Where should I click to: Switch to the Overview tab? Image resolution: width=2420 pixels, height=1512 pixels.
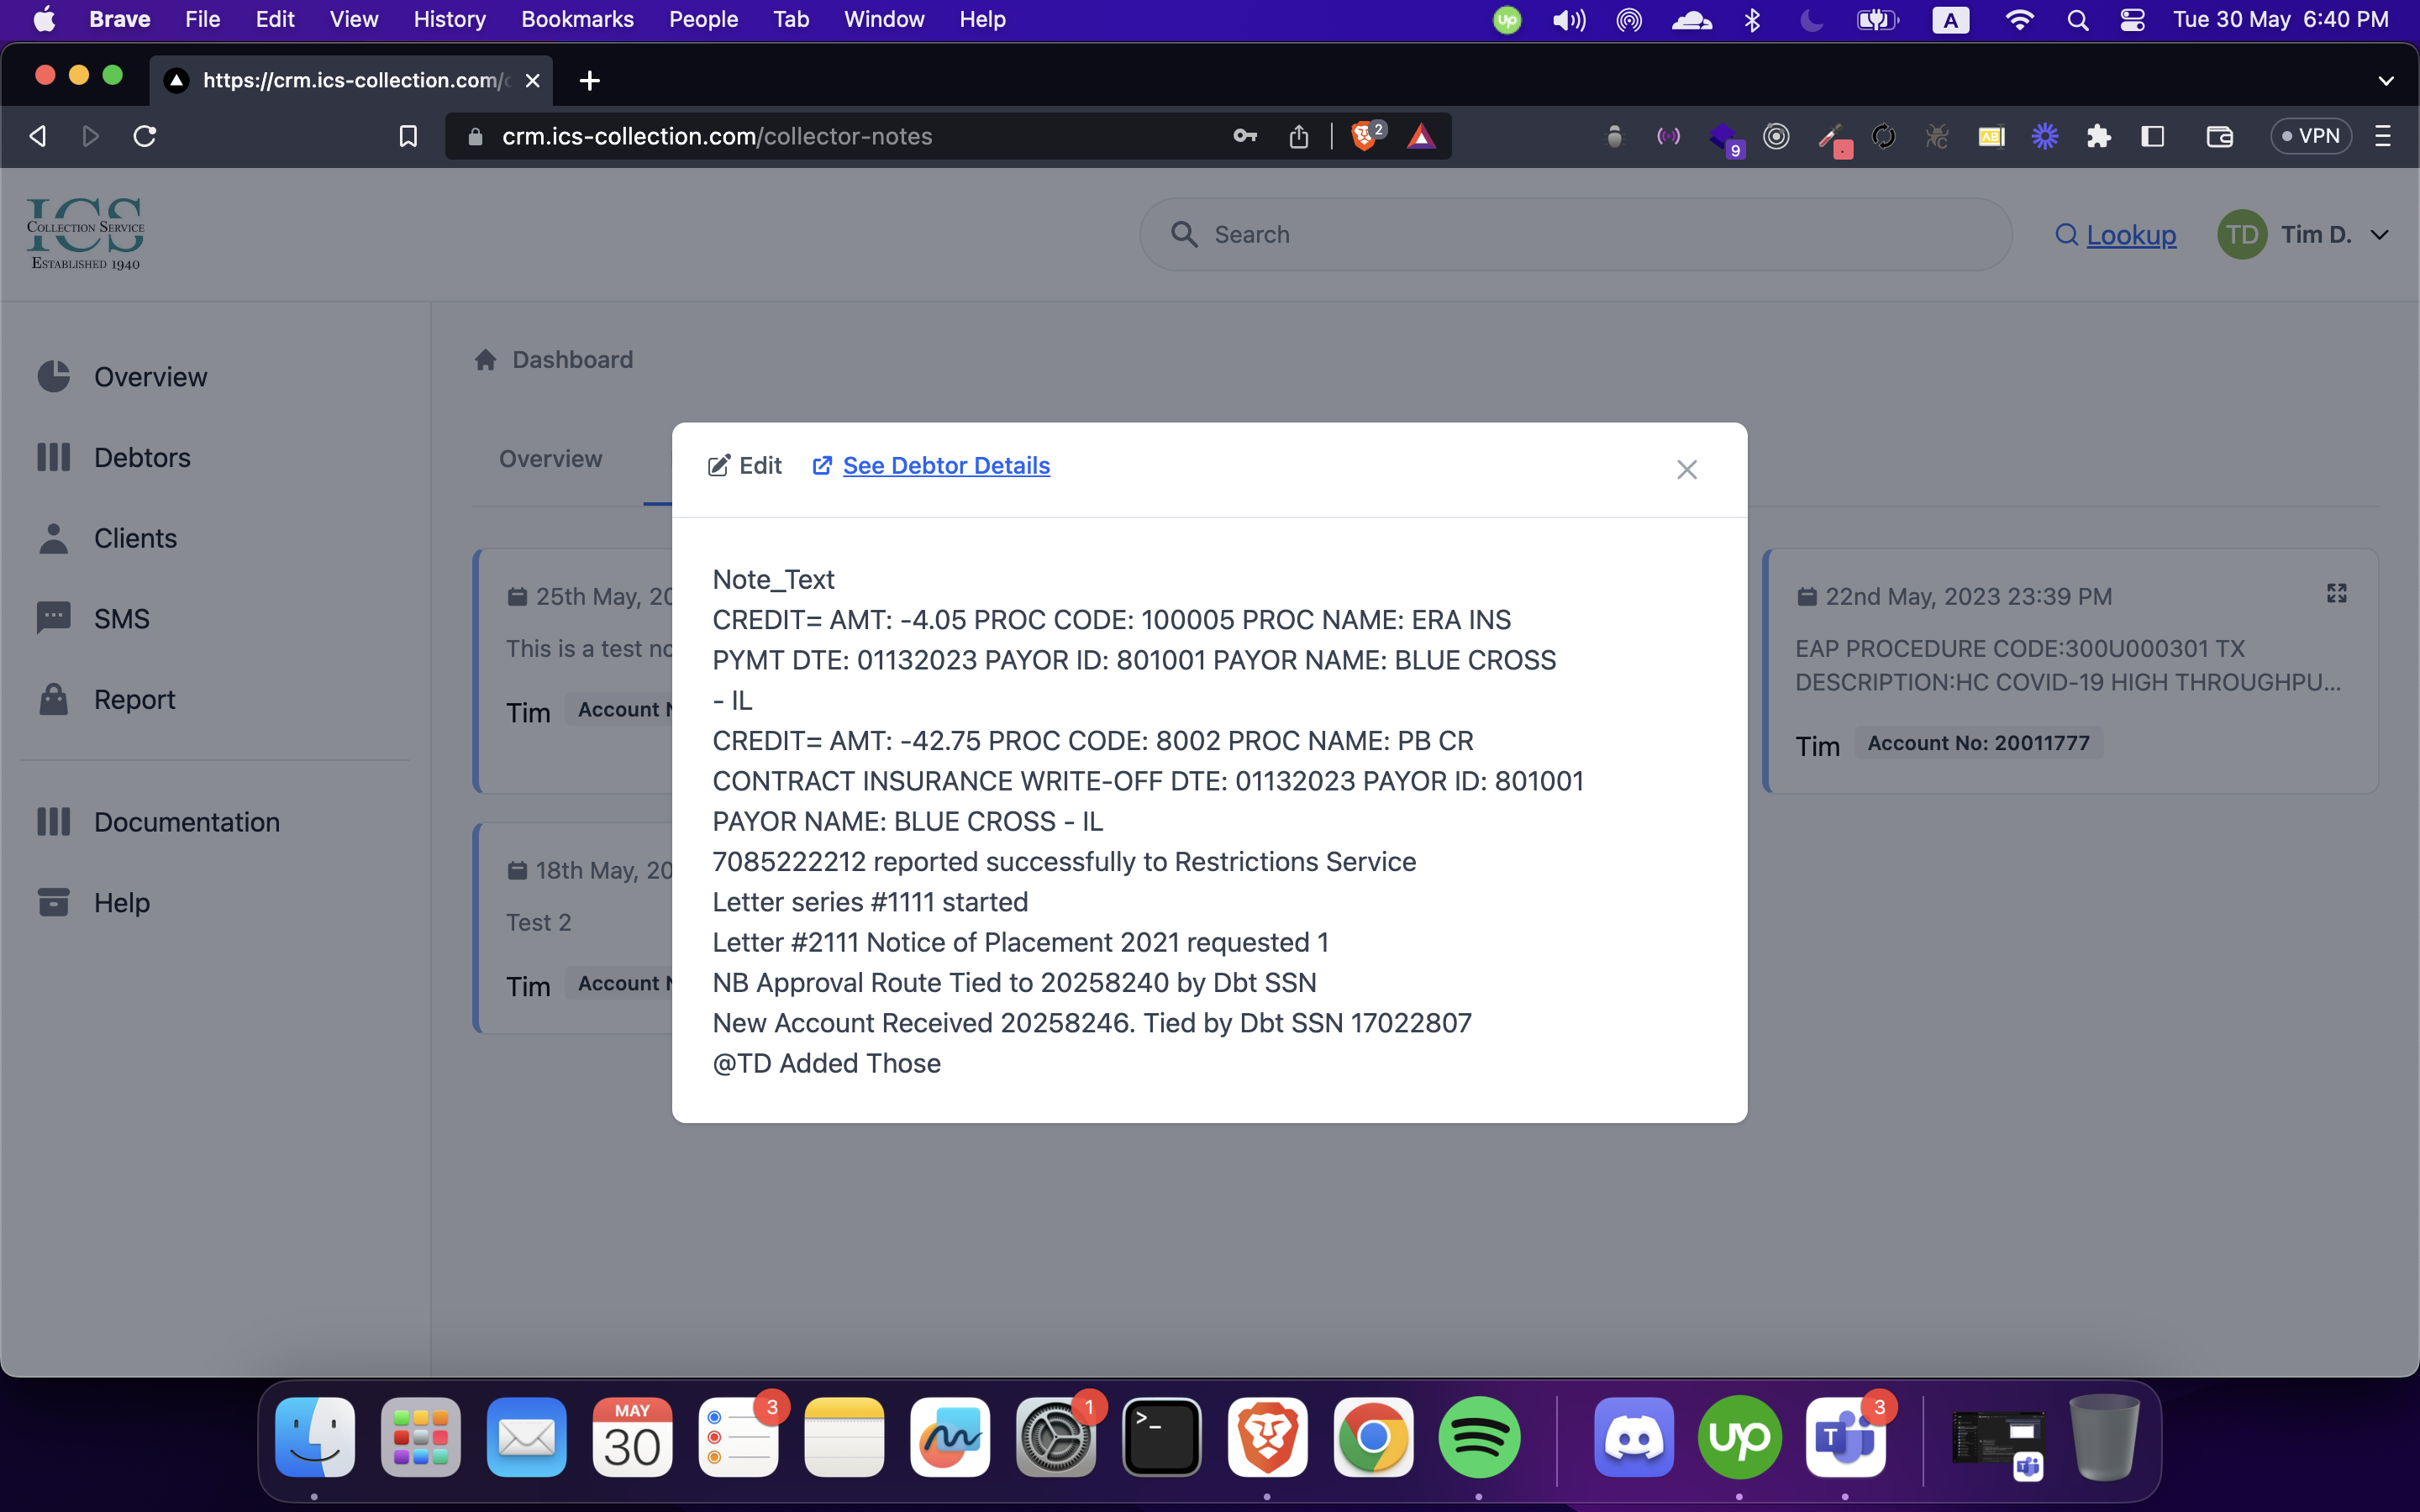pos(550,459)
